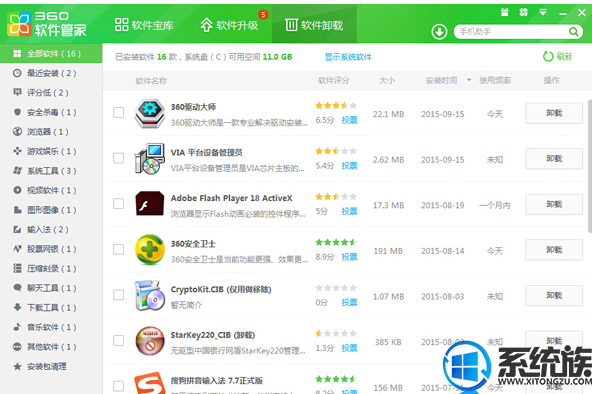592x394 pixels.
Task: Uninstall Adobe Flash Player with 卸载 button
Action: coord(554,204)
